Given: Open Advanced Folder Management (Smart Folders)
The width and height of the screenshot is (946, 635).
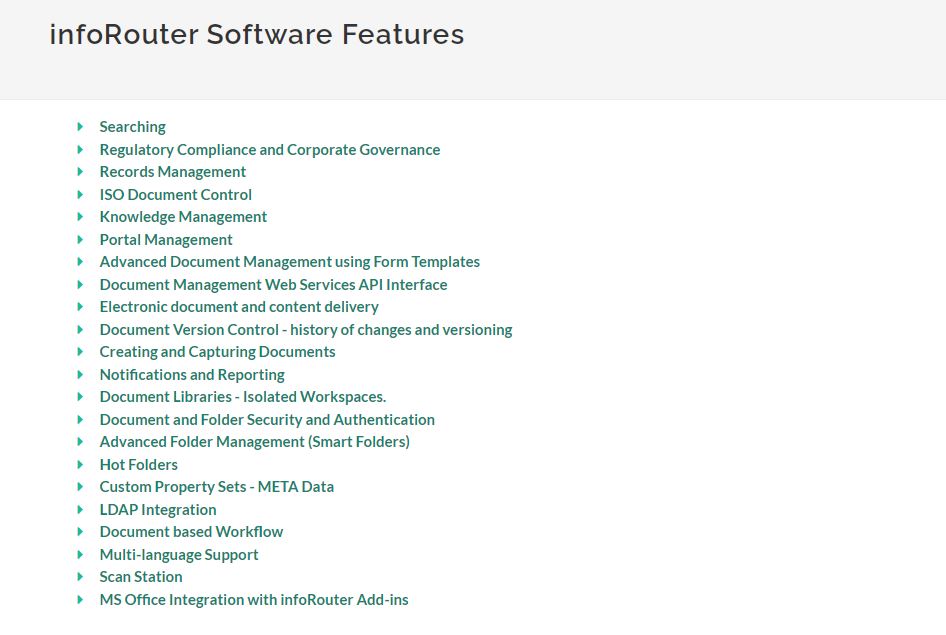Looking at the screenshot, I should [x=255, y=441].
